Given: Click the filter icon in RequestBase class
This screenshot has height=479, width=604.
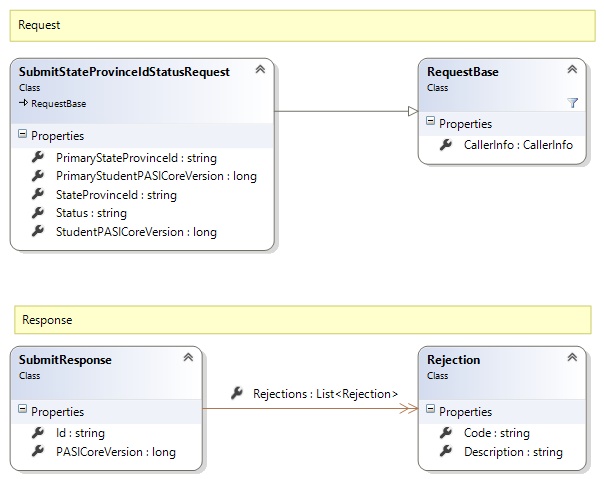Looking at the screenshot, I should pos(572,102).
